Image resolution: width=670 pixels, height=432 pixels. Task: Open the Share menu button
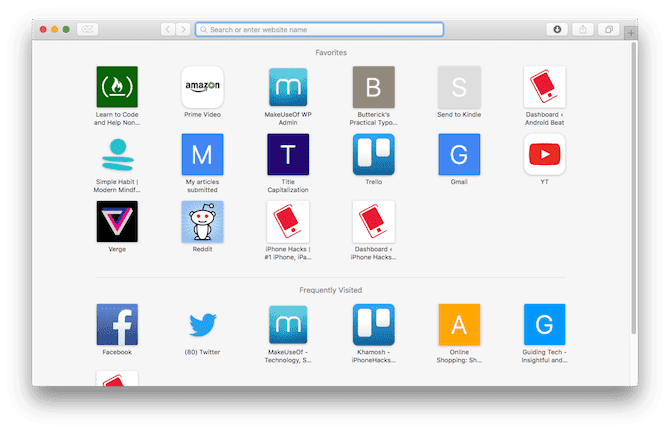pos(583,29)
